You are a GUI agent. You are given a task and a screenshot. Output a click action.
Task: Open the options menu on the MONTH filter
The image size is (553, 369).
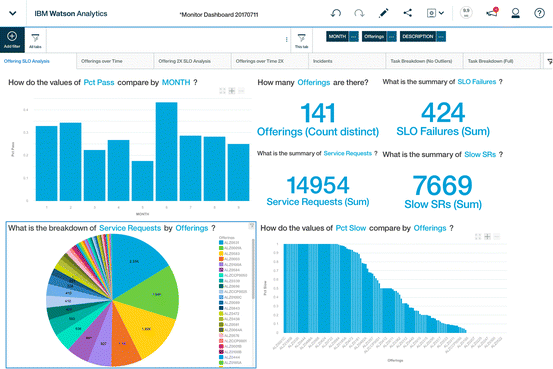[354, 36]
